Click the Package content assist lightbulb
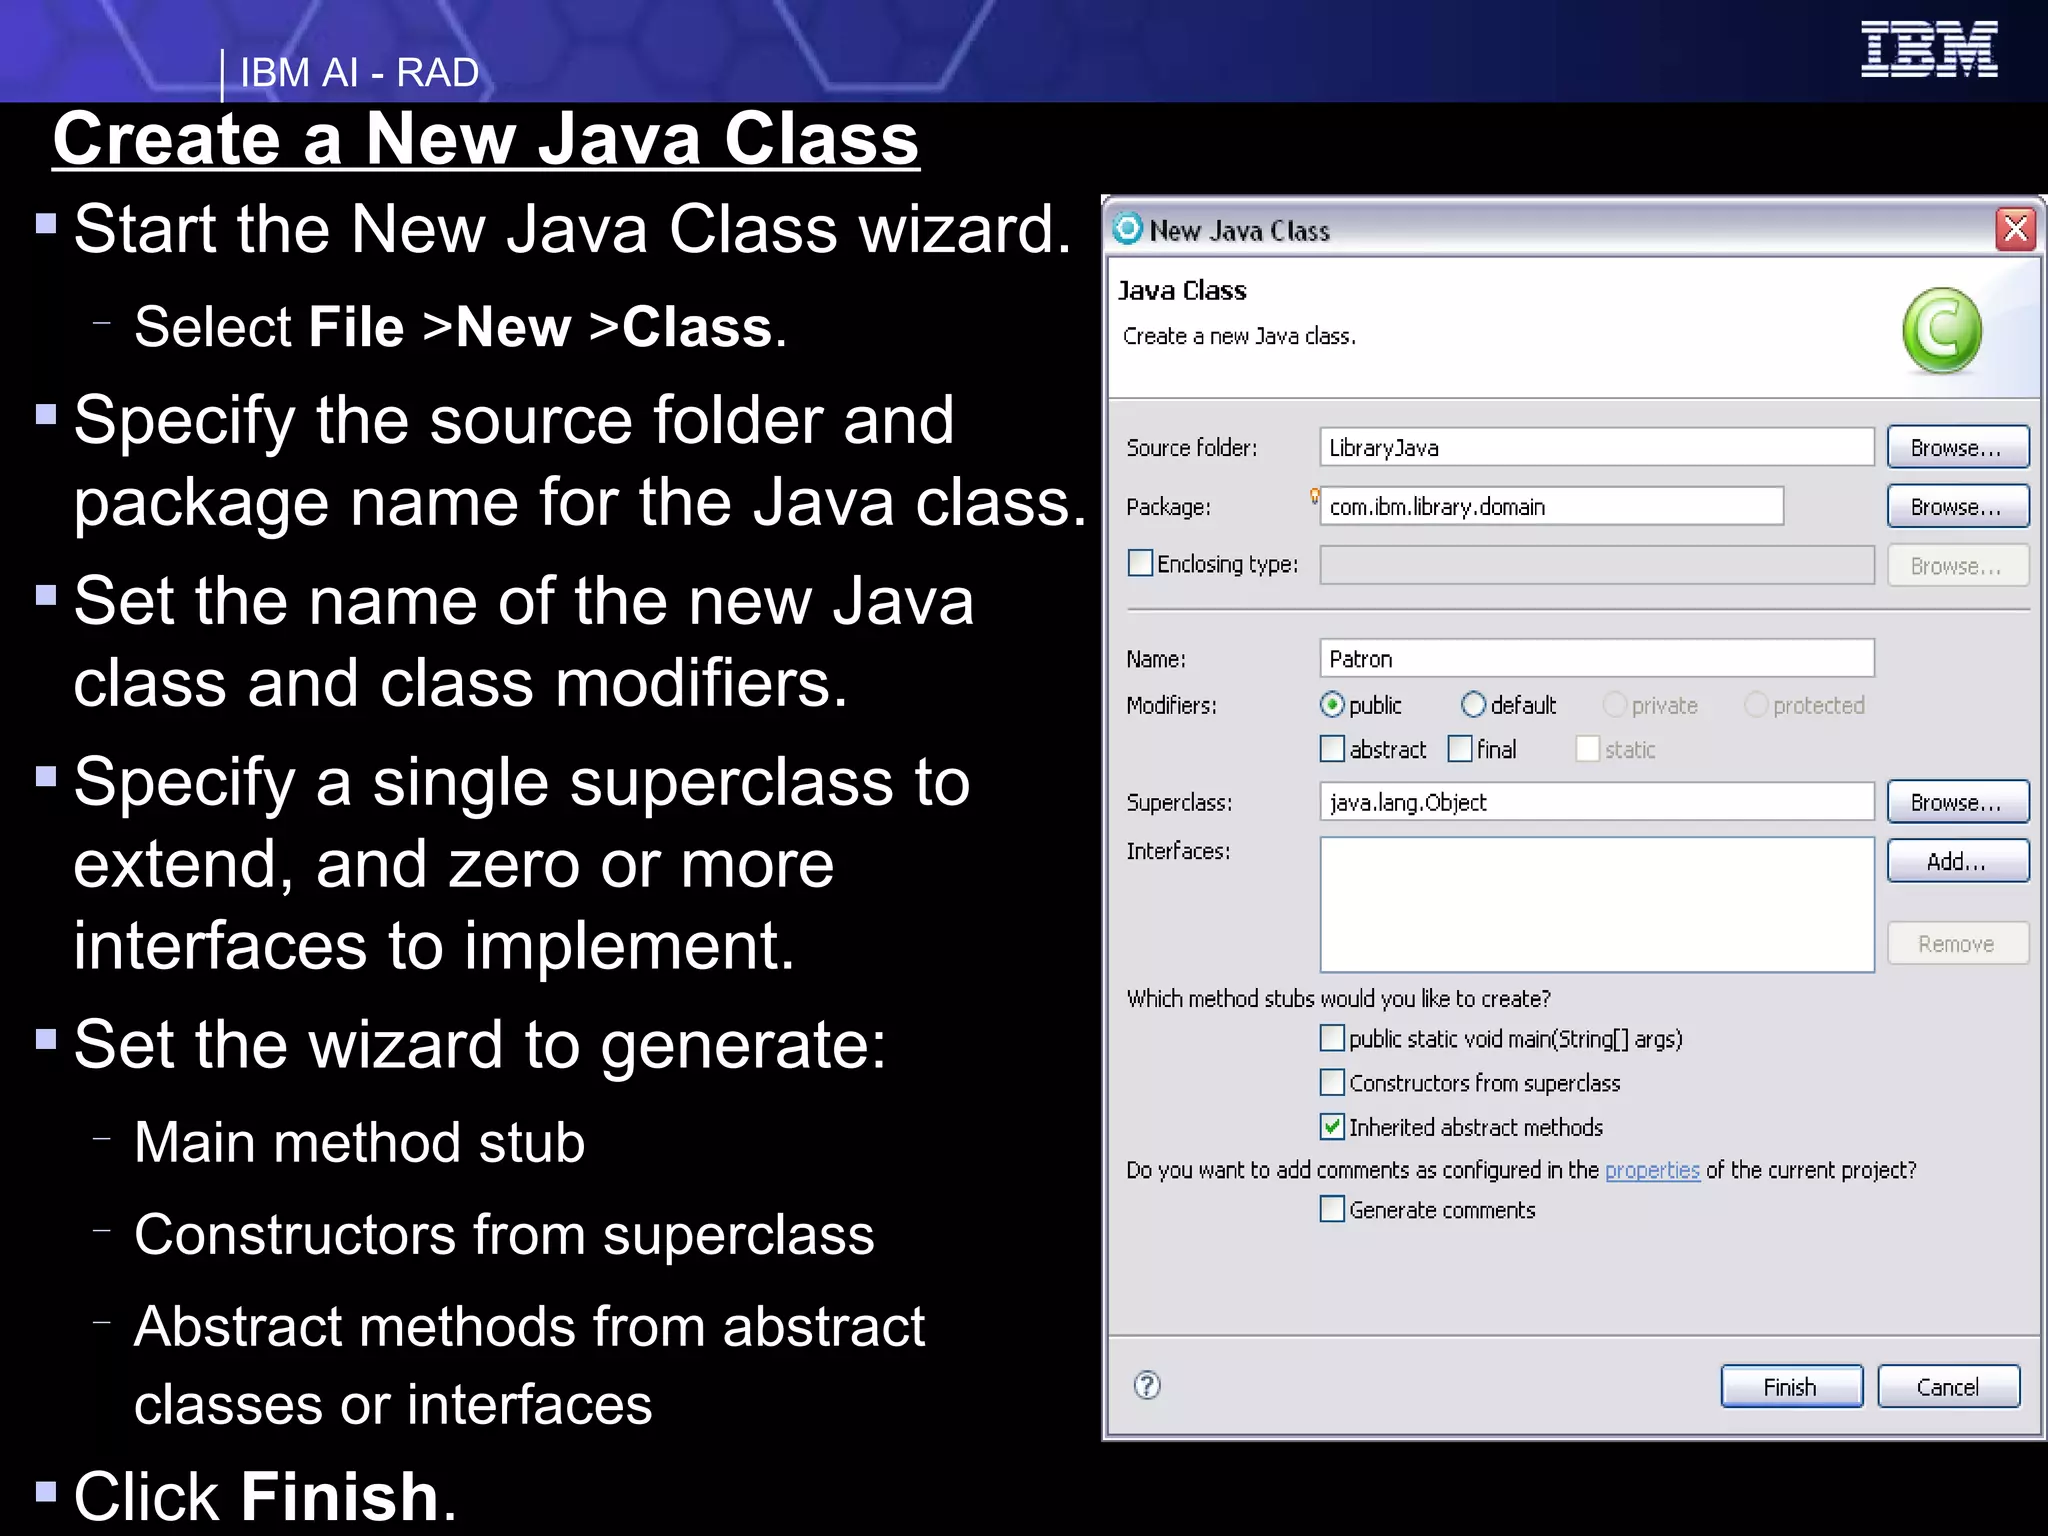 click(1314, 495)
